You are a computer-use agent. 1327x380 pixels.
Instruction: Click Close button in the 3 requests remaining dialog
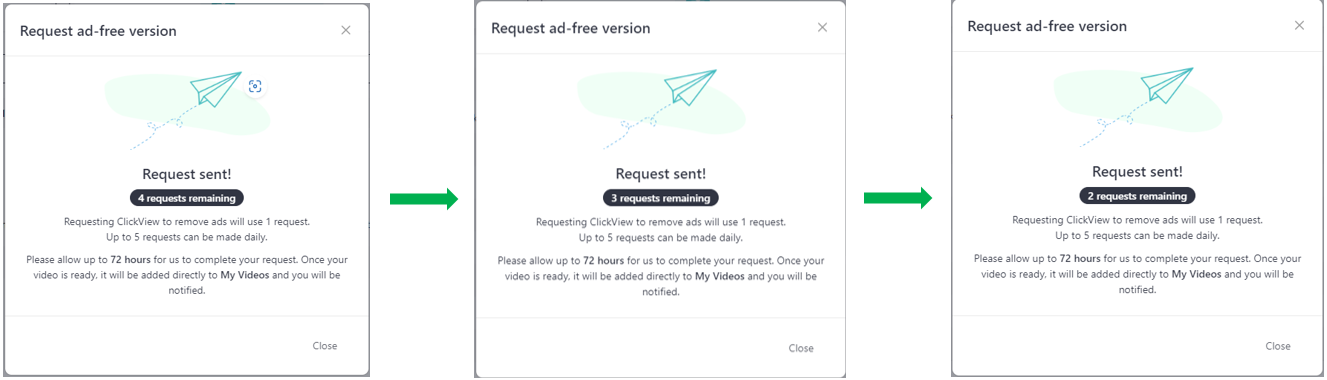[x=801, y=348]
